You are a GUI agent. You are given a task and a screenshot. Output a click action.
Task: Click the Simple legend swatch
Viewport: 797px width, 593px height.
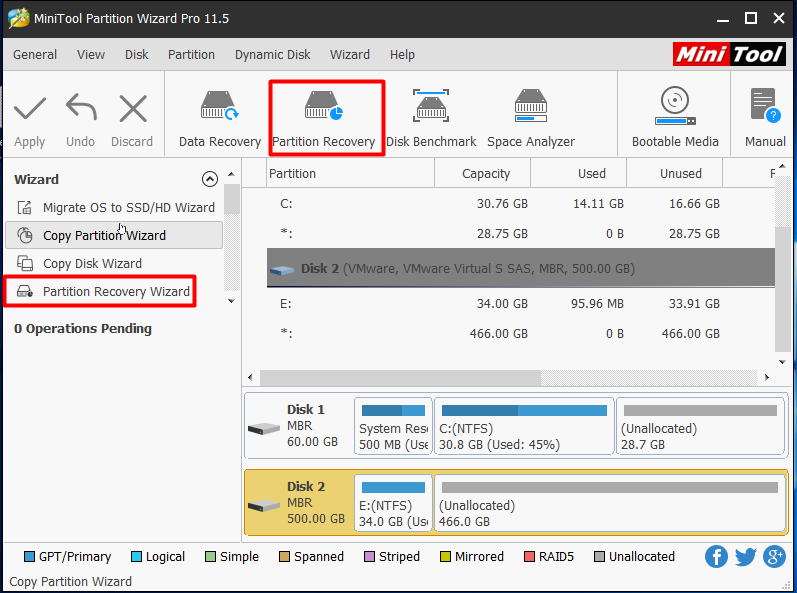click(210, 557)
